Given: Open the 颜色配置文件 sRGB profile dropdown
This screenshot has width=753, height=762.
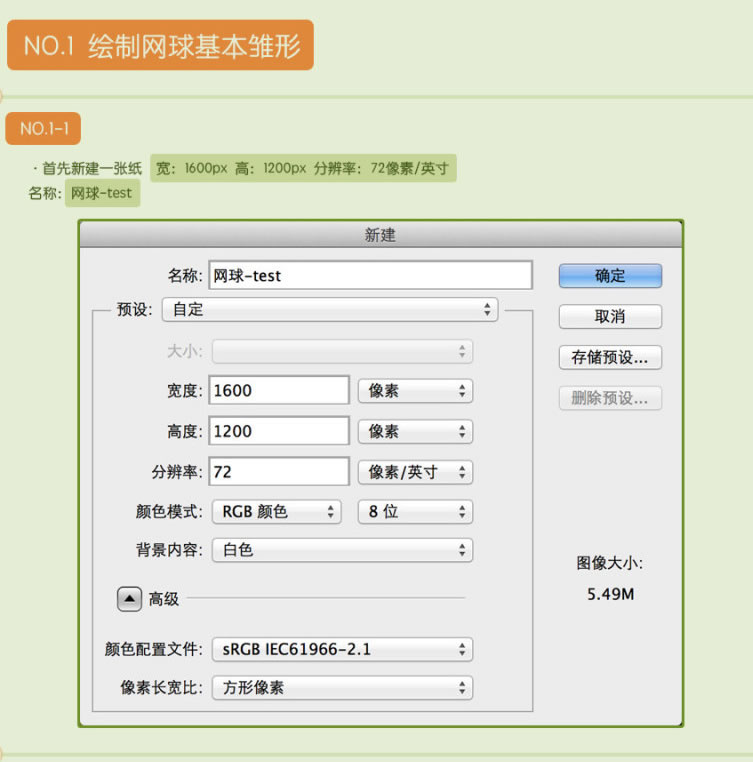Looking at the screenshot, I should [x=342, y=649].
